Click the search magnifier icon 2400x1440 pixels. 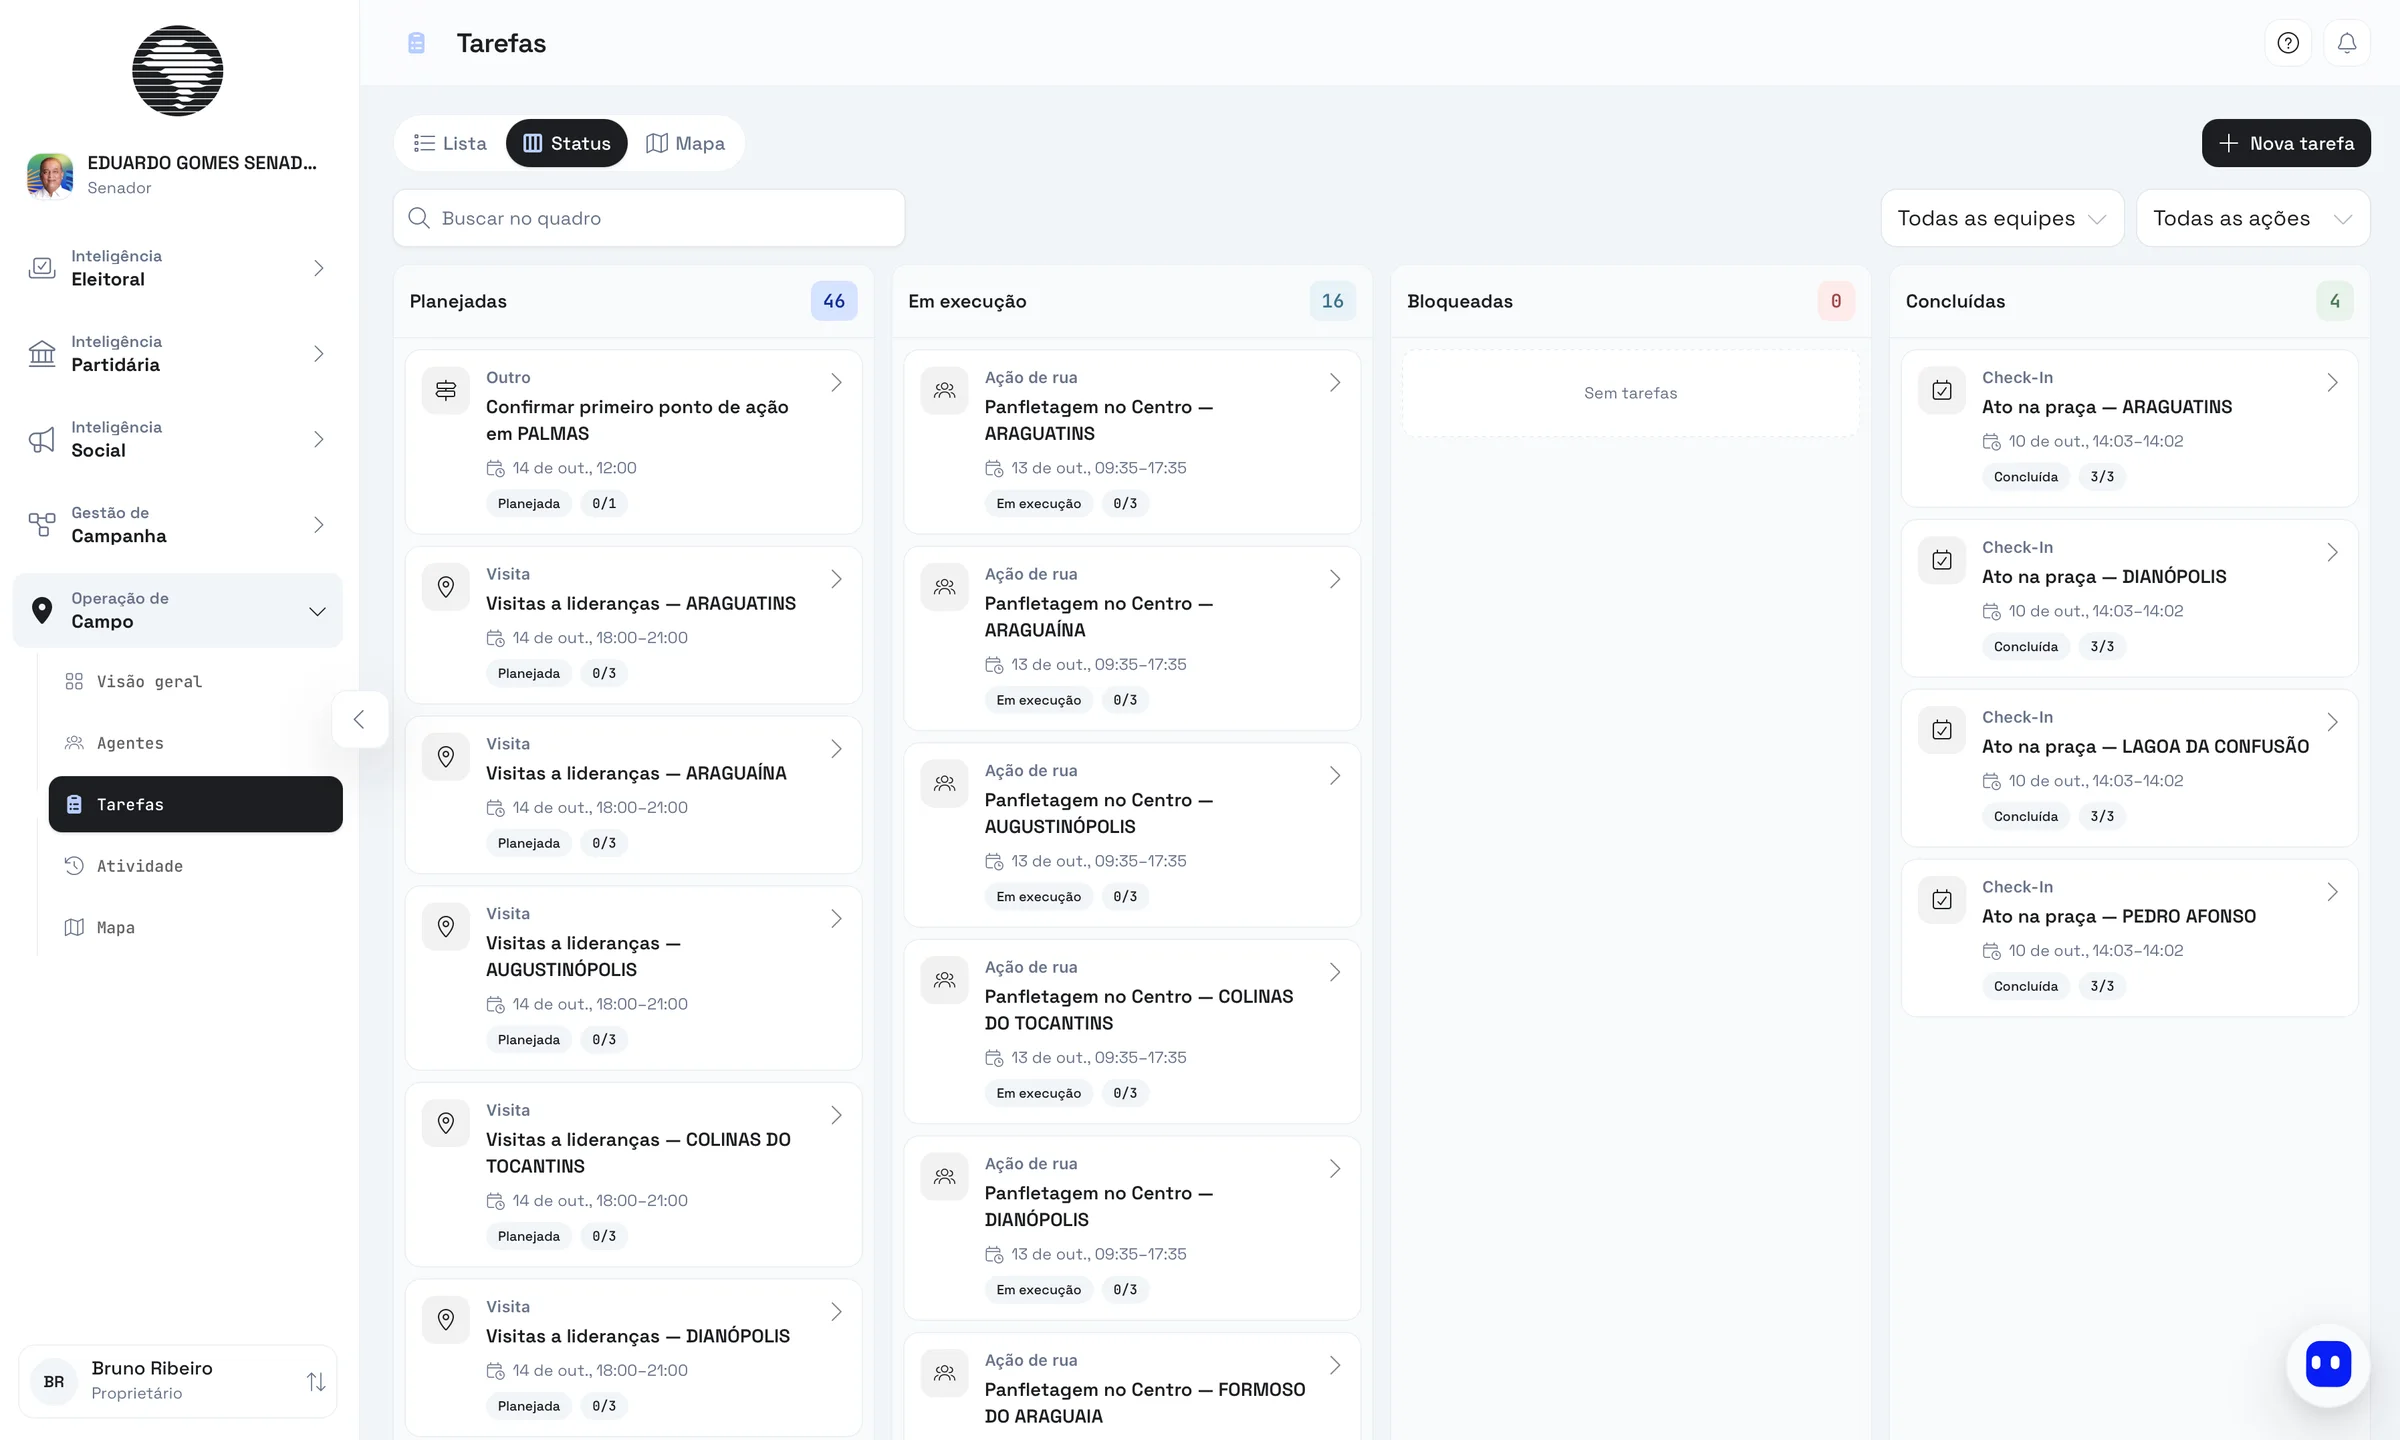(x=419, y=218)
